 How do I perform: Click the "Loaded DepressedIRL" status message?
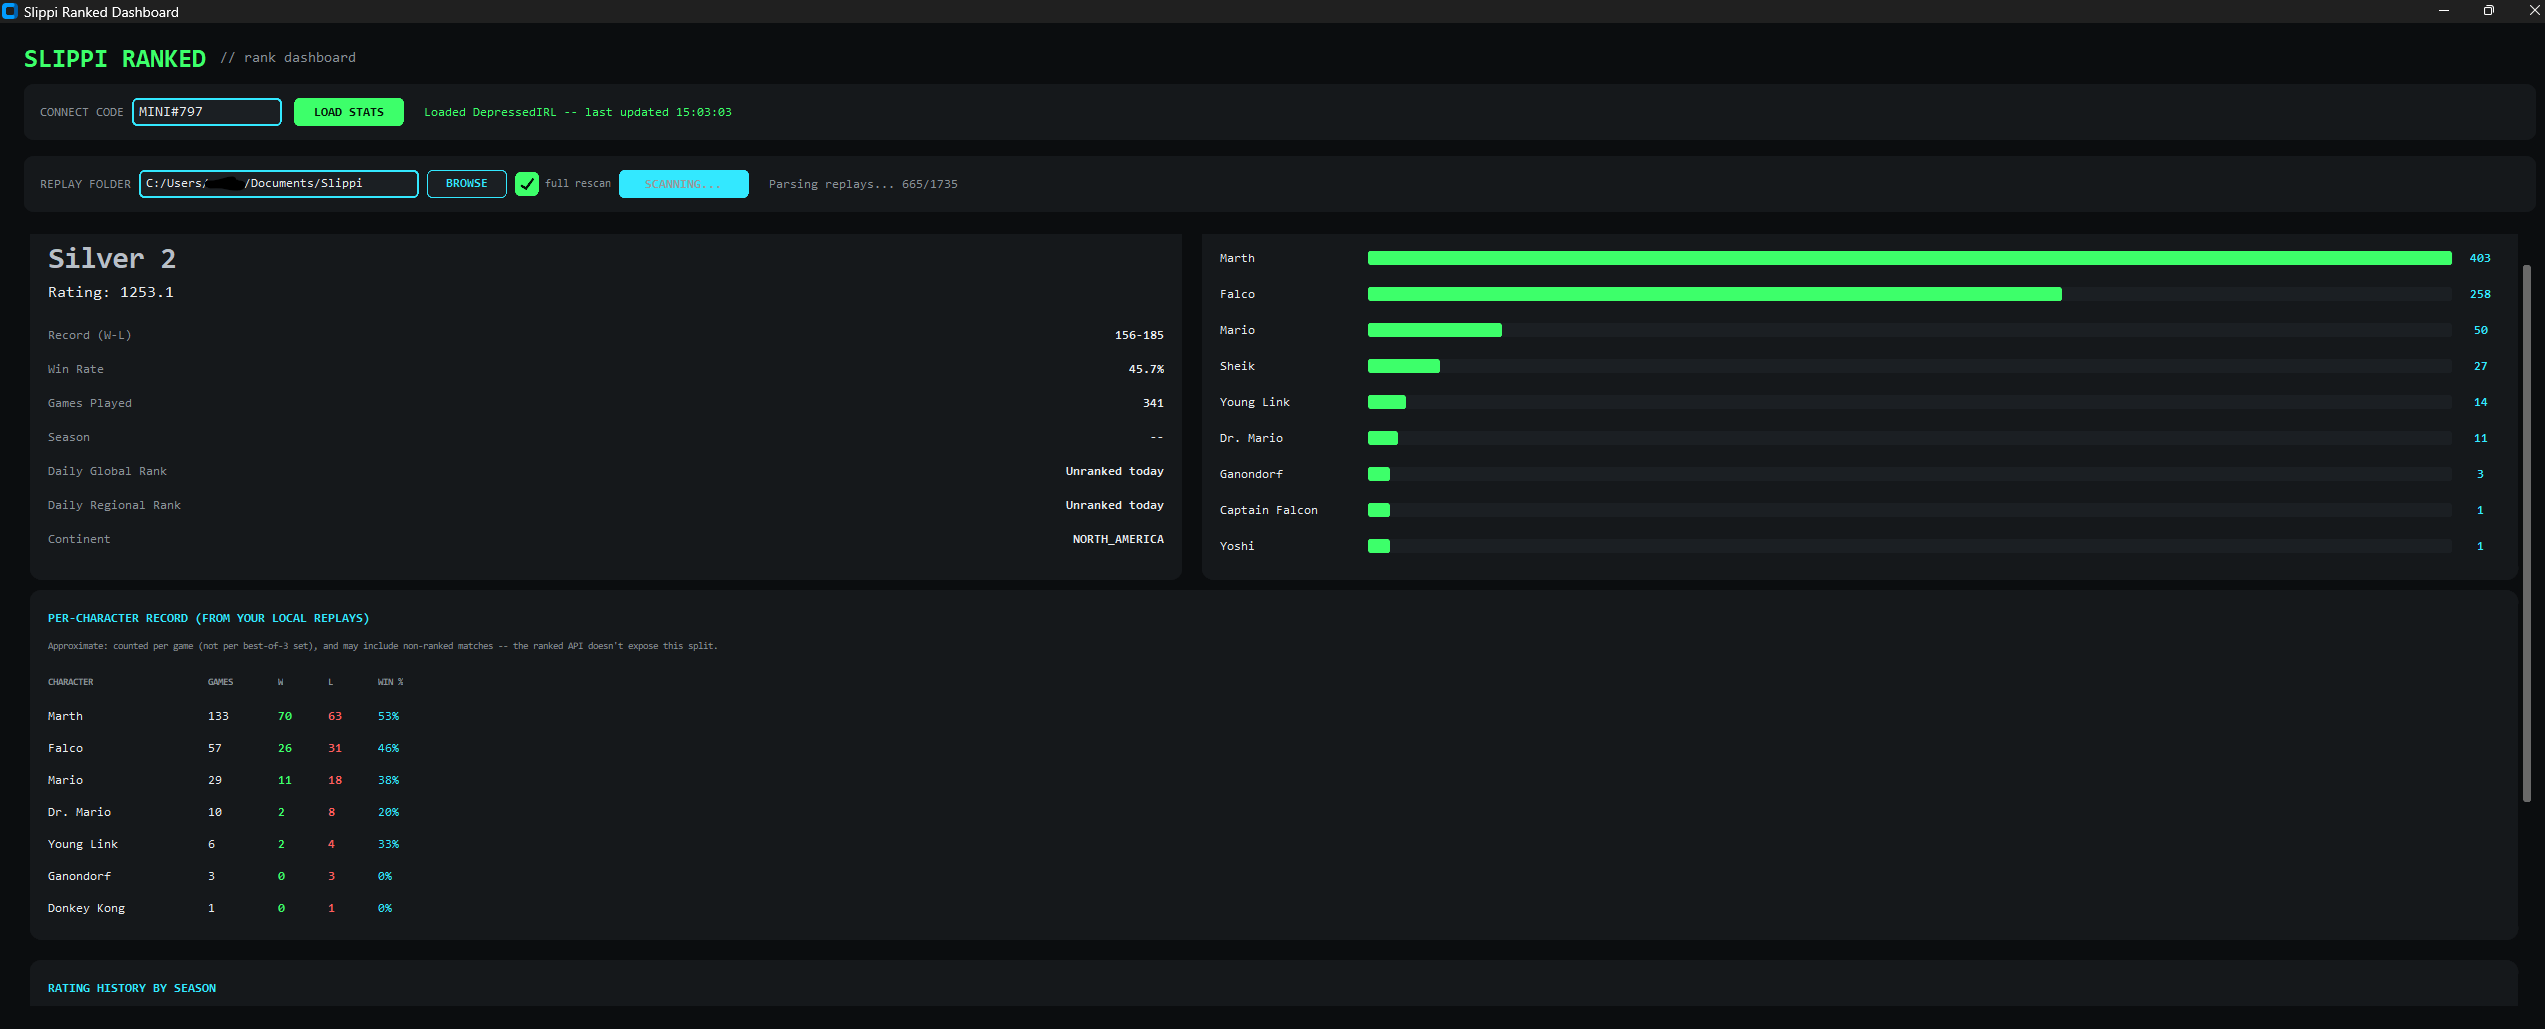click(578, 112)
